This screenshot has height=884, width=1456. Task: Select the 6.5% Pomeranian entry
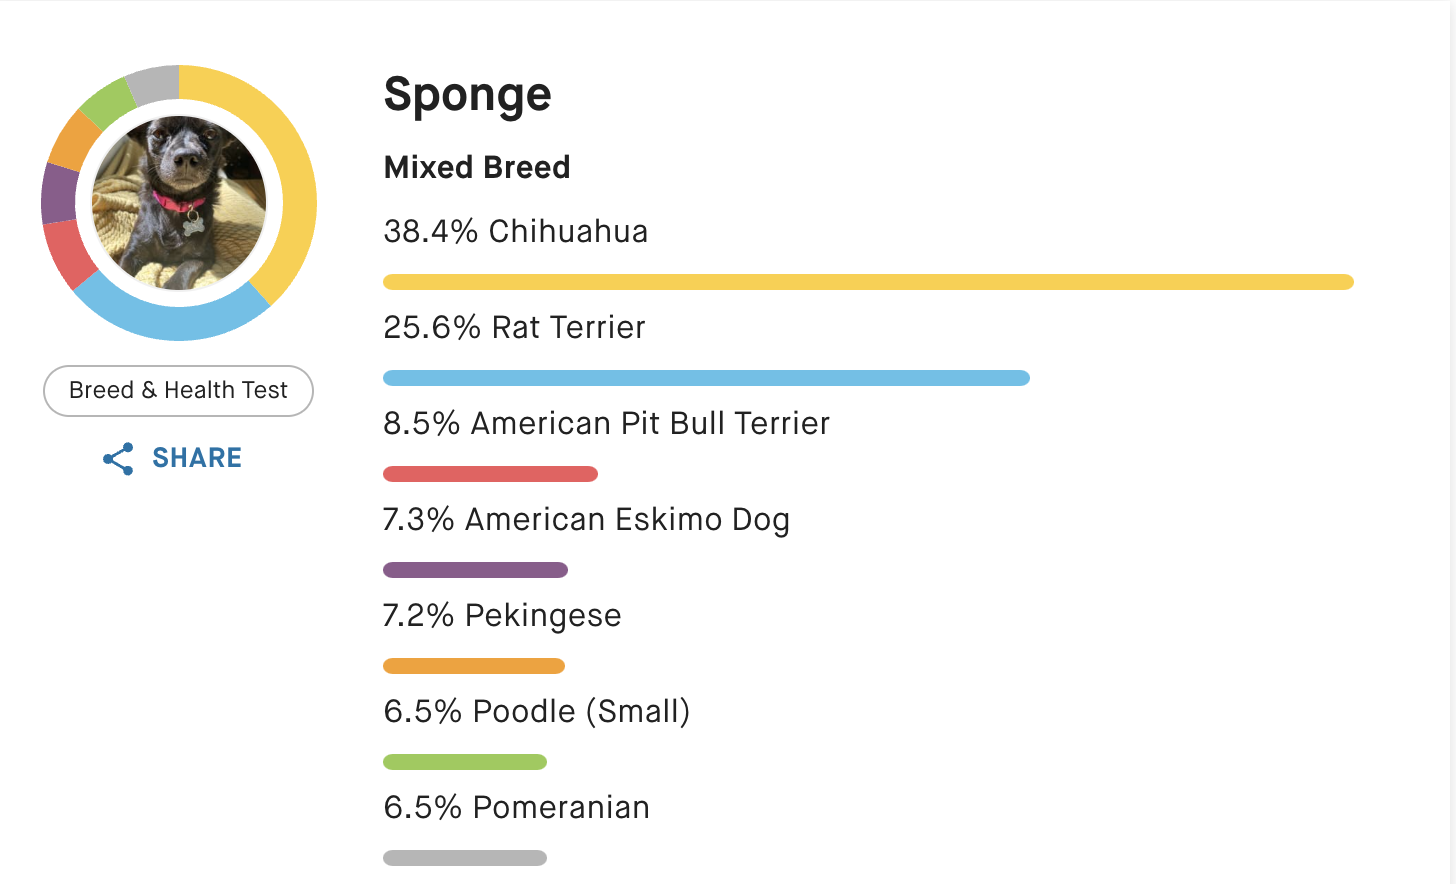coord(516,807)
